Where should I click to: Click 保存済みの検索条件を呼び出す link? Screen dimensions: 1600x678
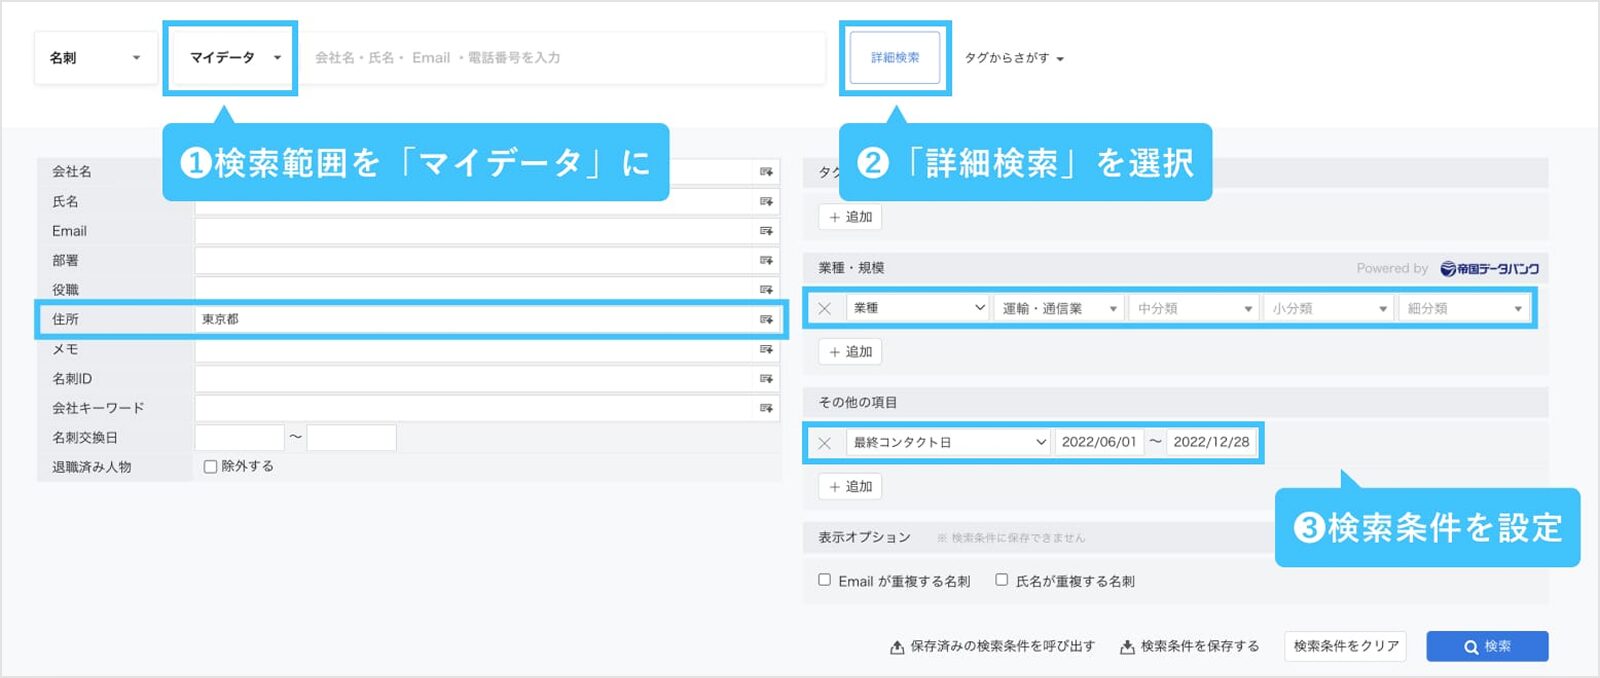coord(993,647)
